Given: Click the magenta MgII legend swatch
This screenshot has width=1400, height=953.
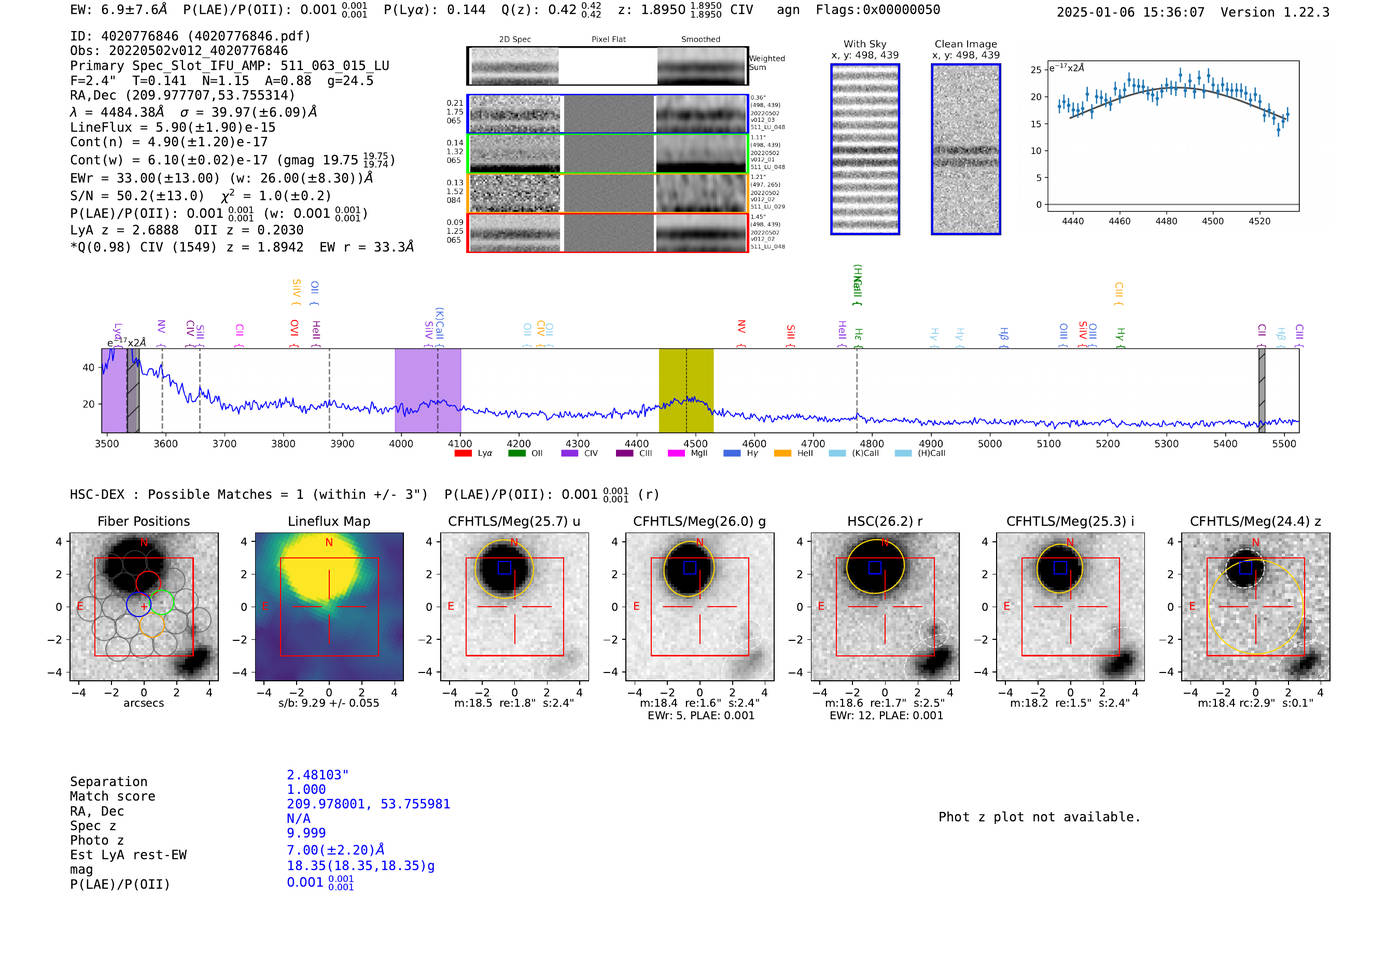Looking at the screenshot, I should (x=677, y=454).
